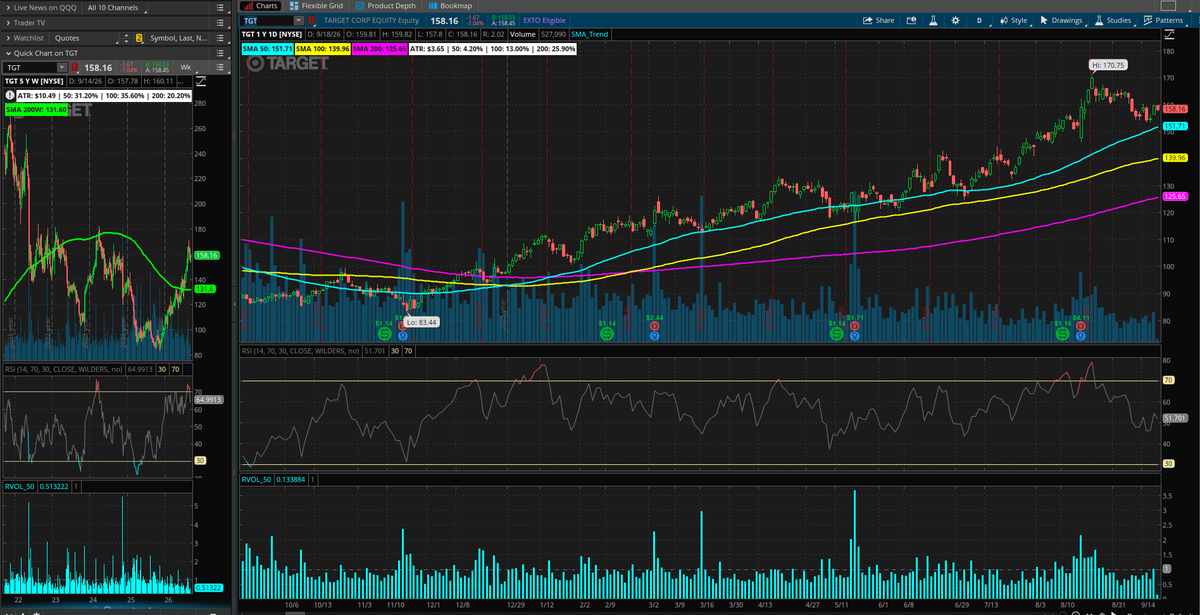Click into the main TGT symbol input field
The image size is (1200, 615).
pyautogui.click(x=267, y=21)
